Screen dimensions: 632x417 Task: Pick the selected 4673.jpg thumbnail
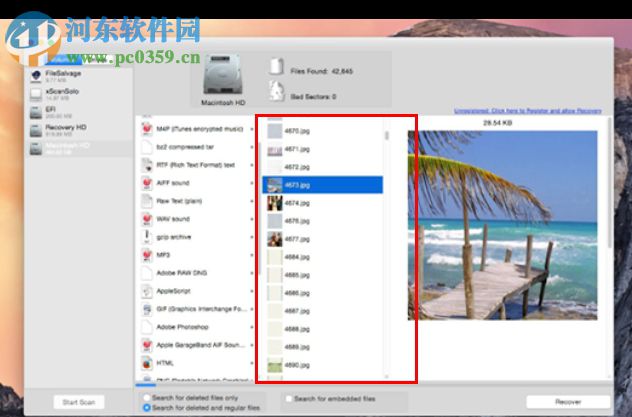point(275,185)
